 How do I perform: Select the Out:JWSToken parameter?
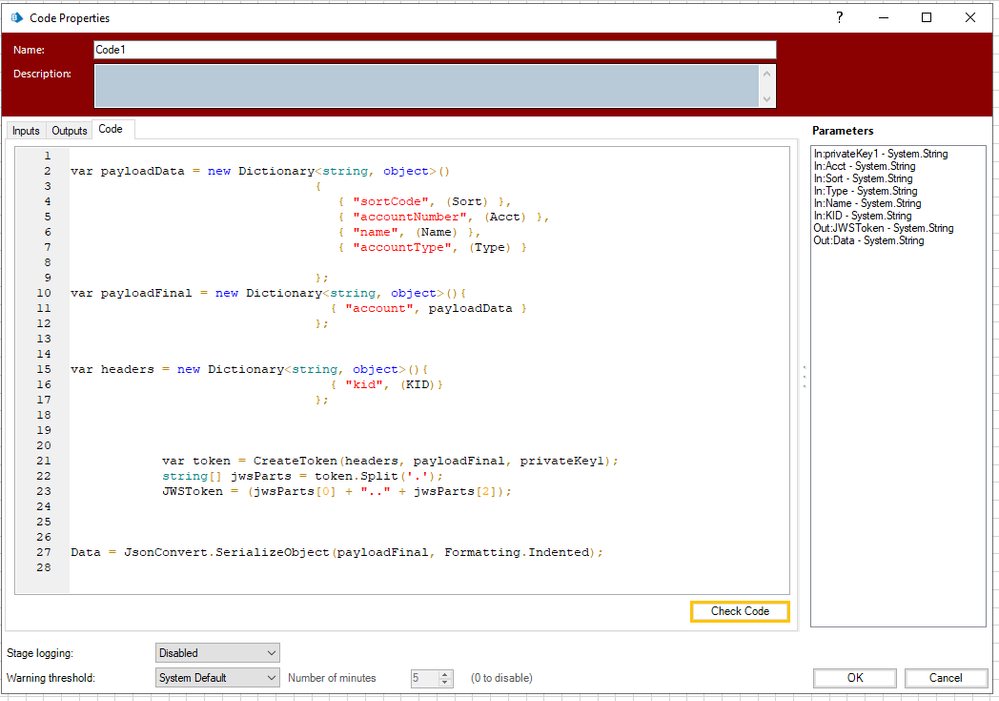pos(883,228)
